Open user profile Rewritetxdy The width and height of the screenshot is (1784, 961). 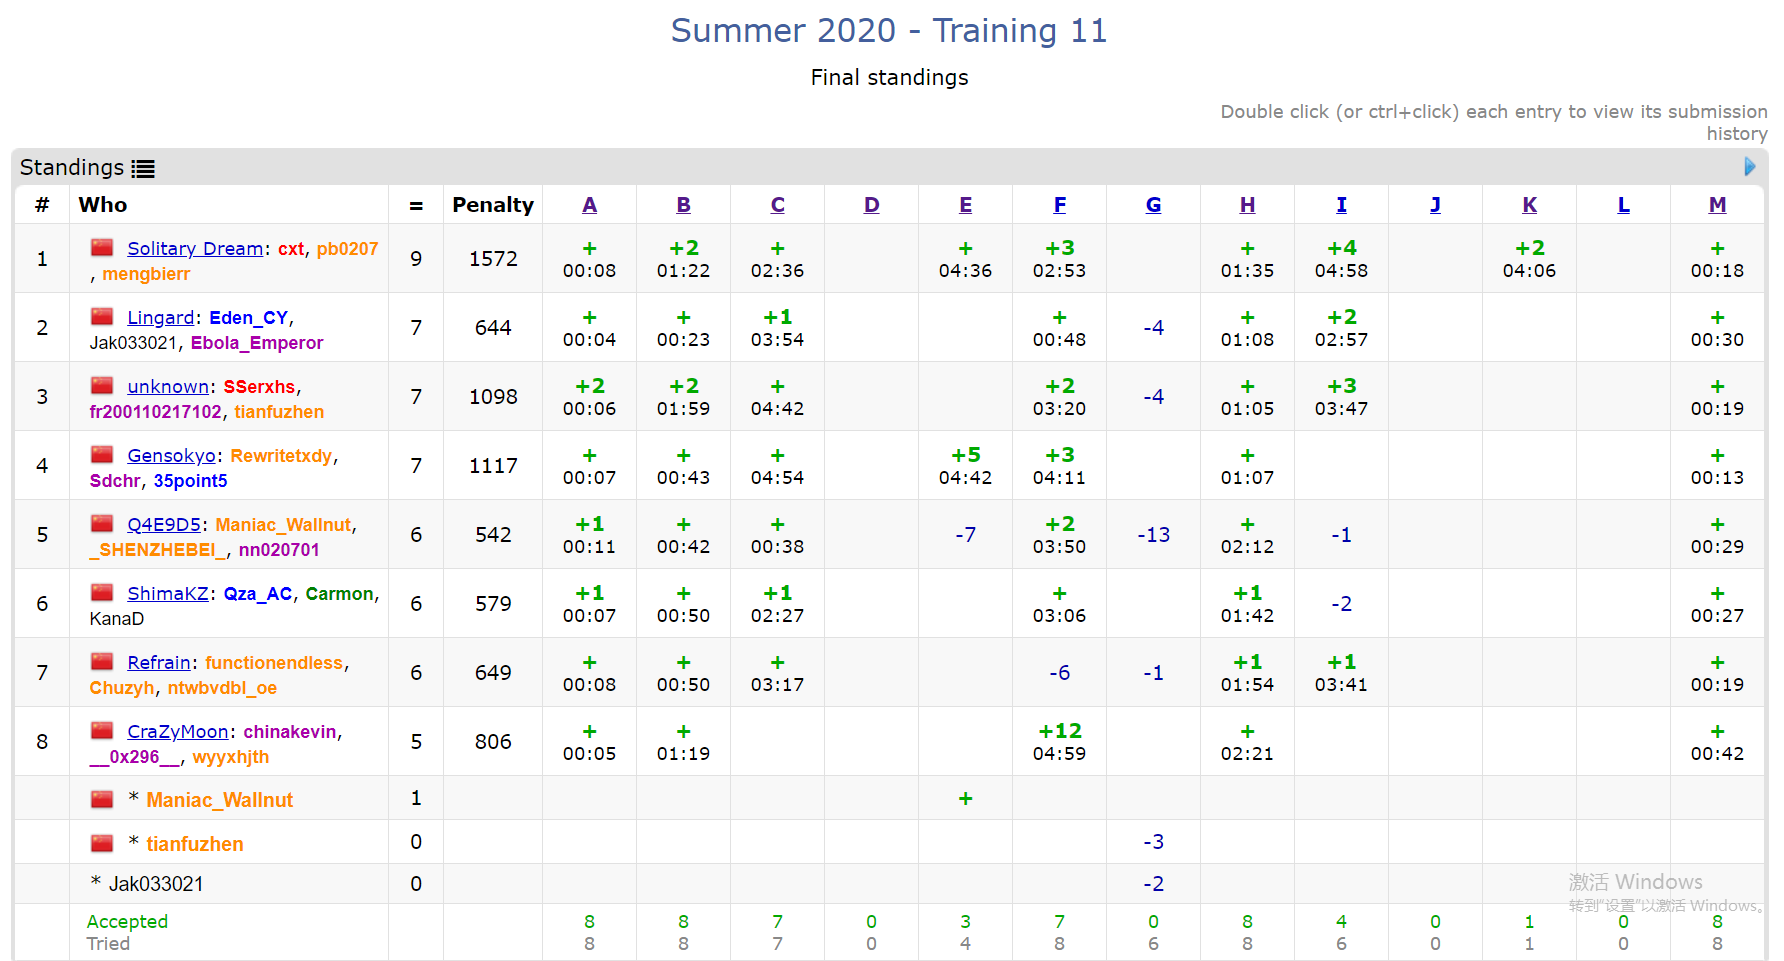coord(281,455)
